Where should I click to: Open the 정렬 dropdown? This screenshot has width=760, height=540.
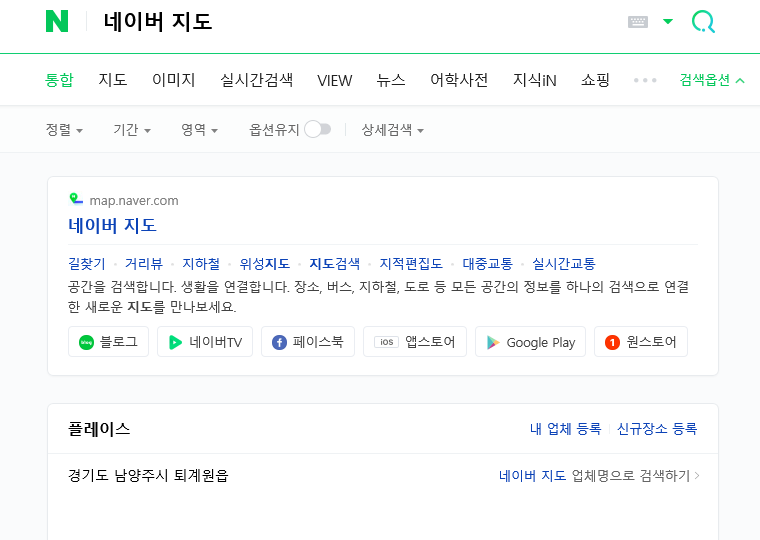coord(64,129)
